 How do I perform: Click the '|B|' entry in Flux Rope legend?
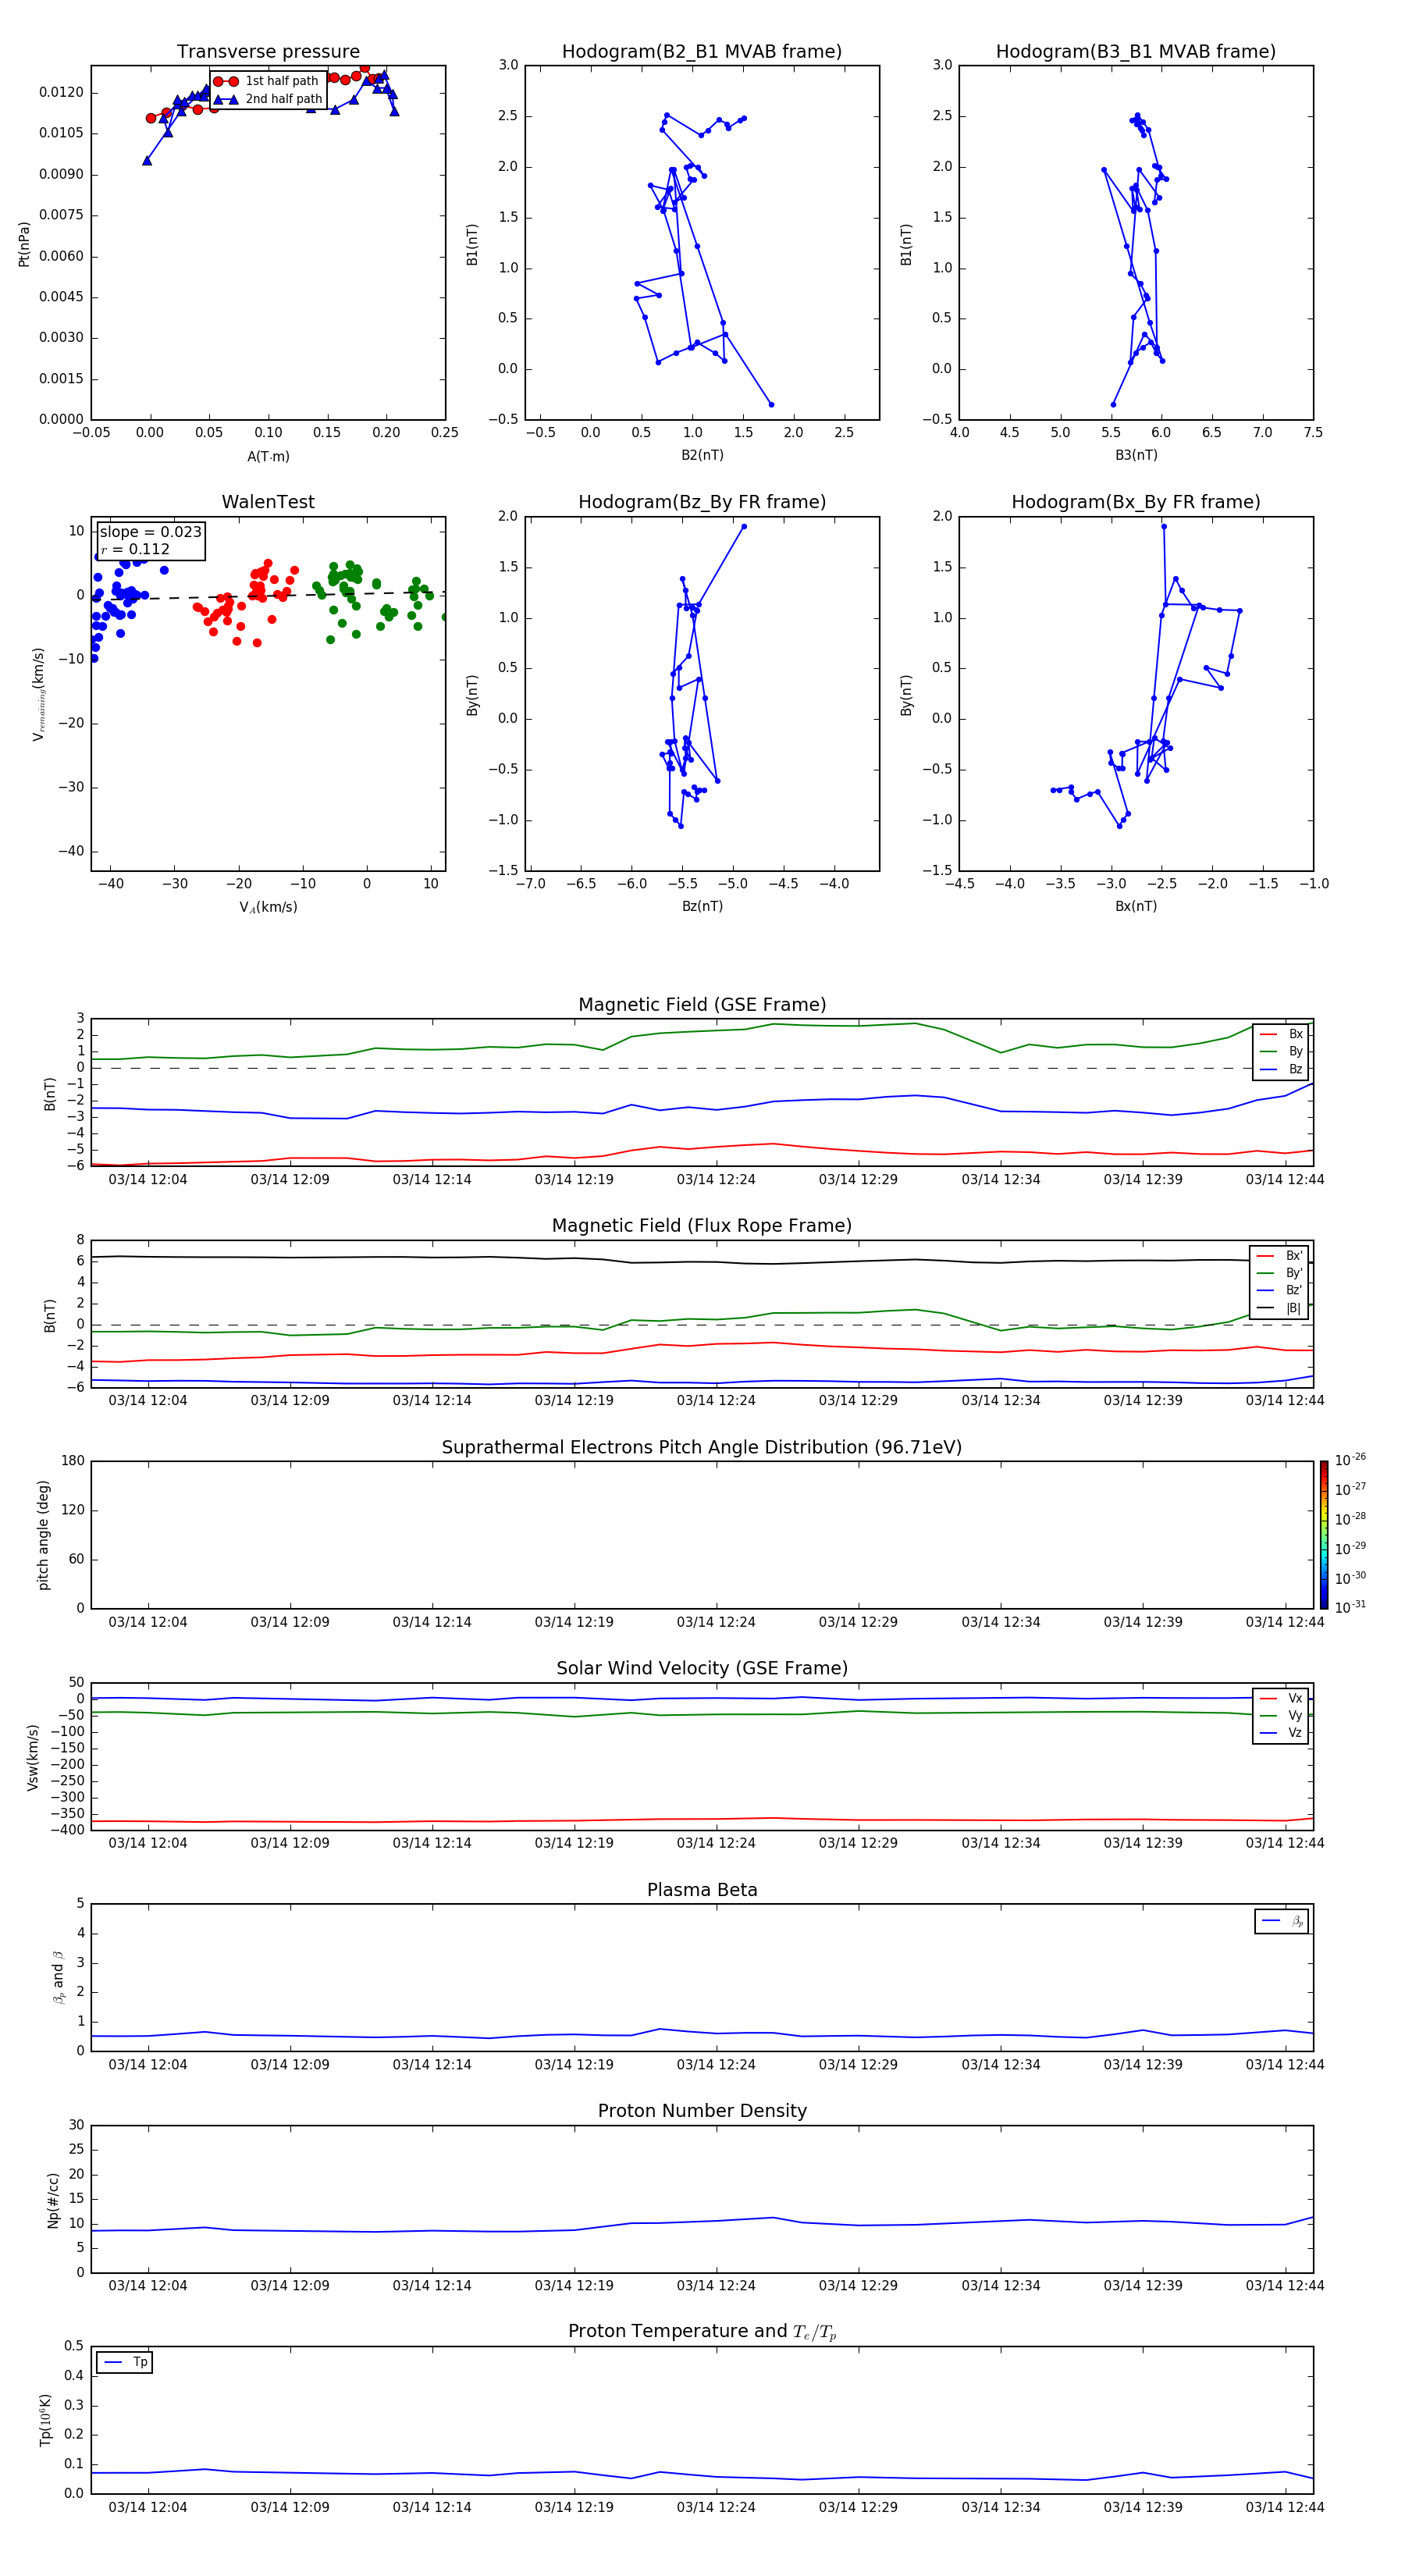coord(1279,1308)
